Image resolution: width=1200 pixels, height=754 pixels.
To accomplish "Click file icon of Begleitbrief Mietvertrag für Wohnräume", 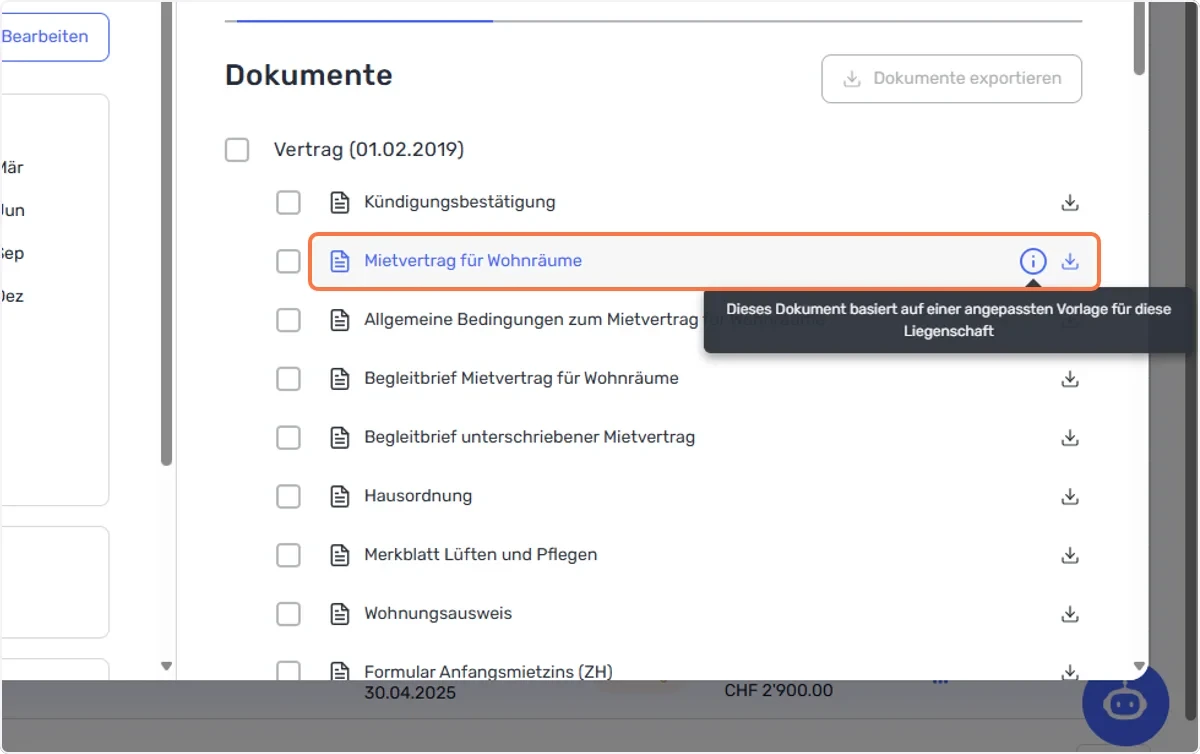I will (x=340, y=379).
